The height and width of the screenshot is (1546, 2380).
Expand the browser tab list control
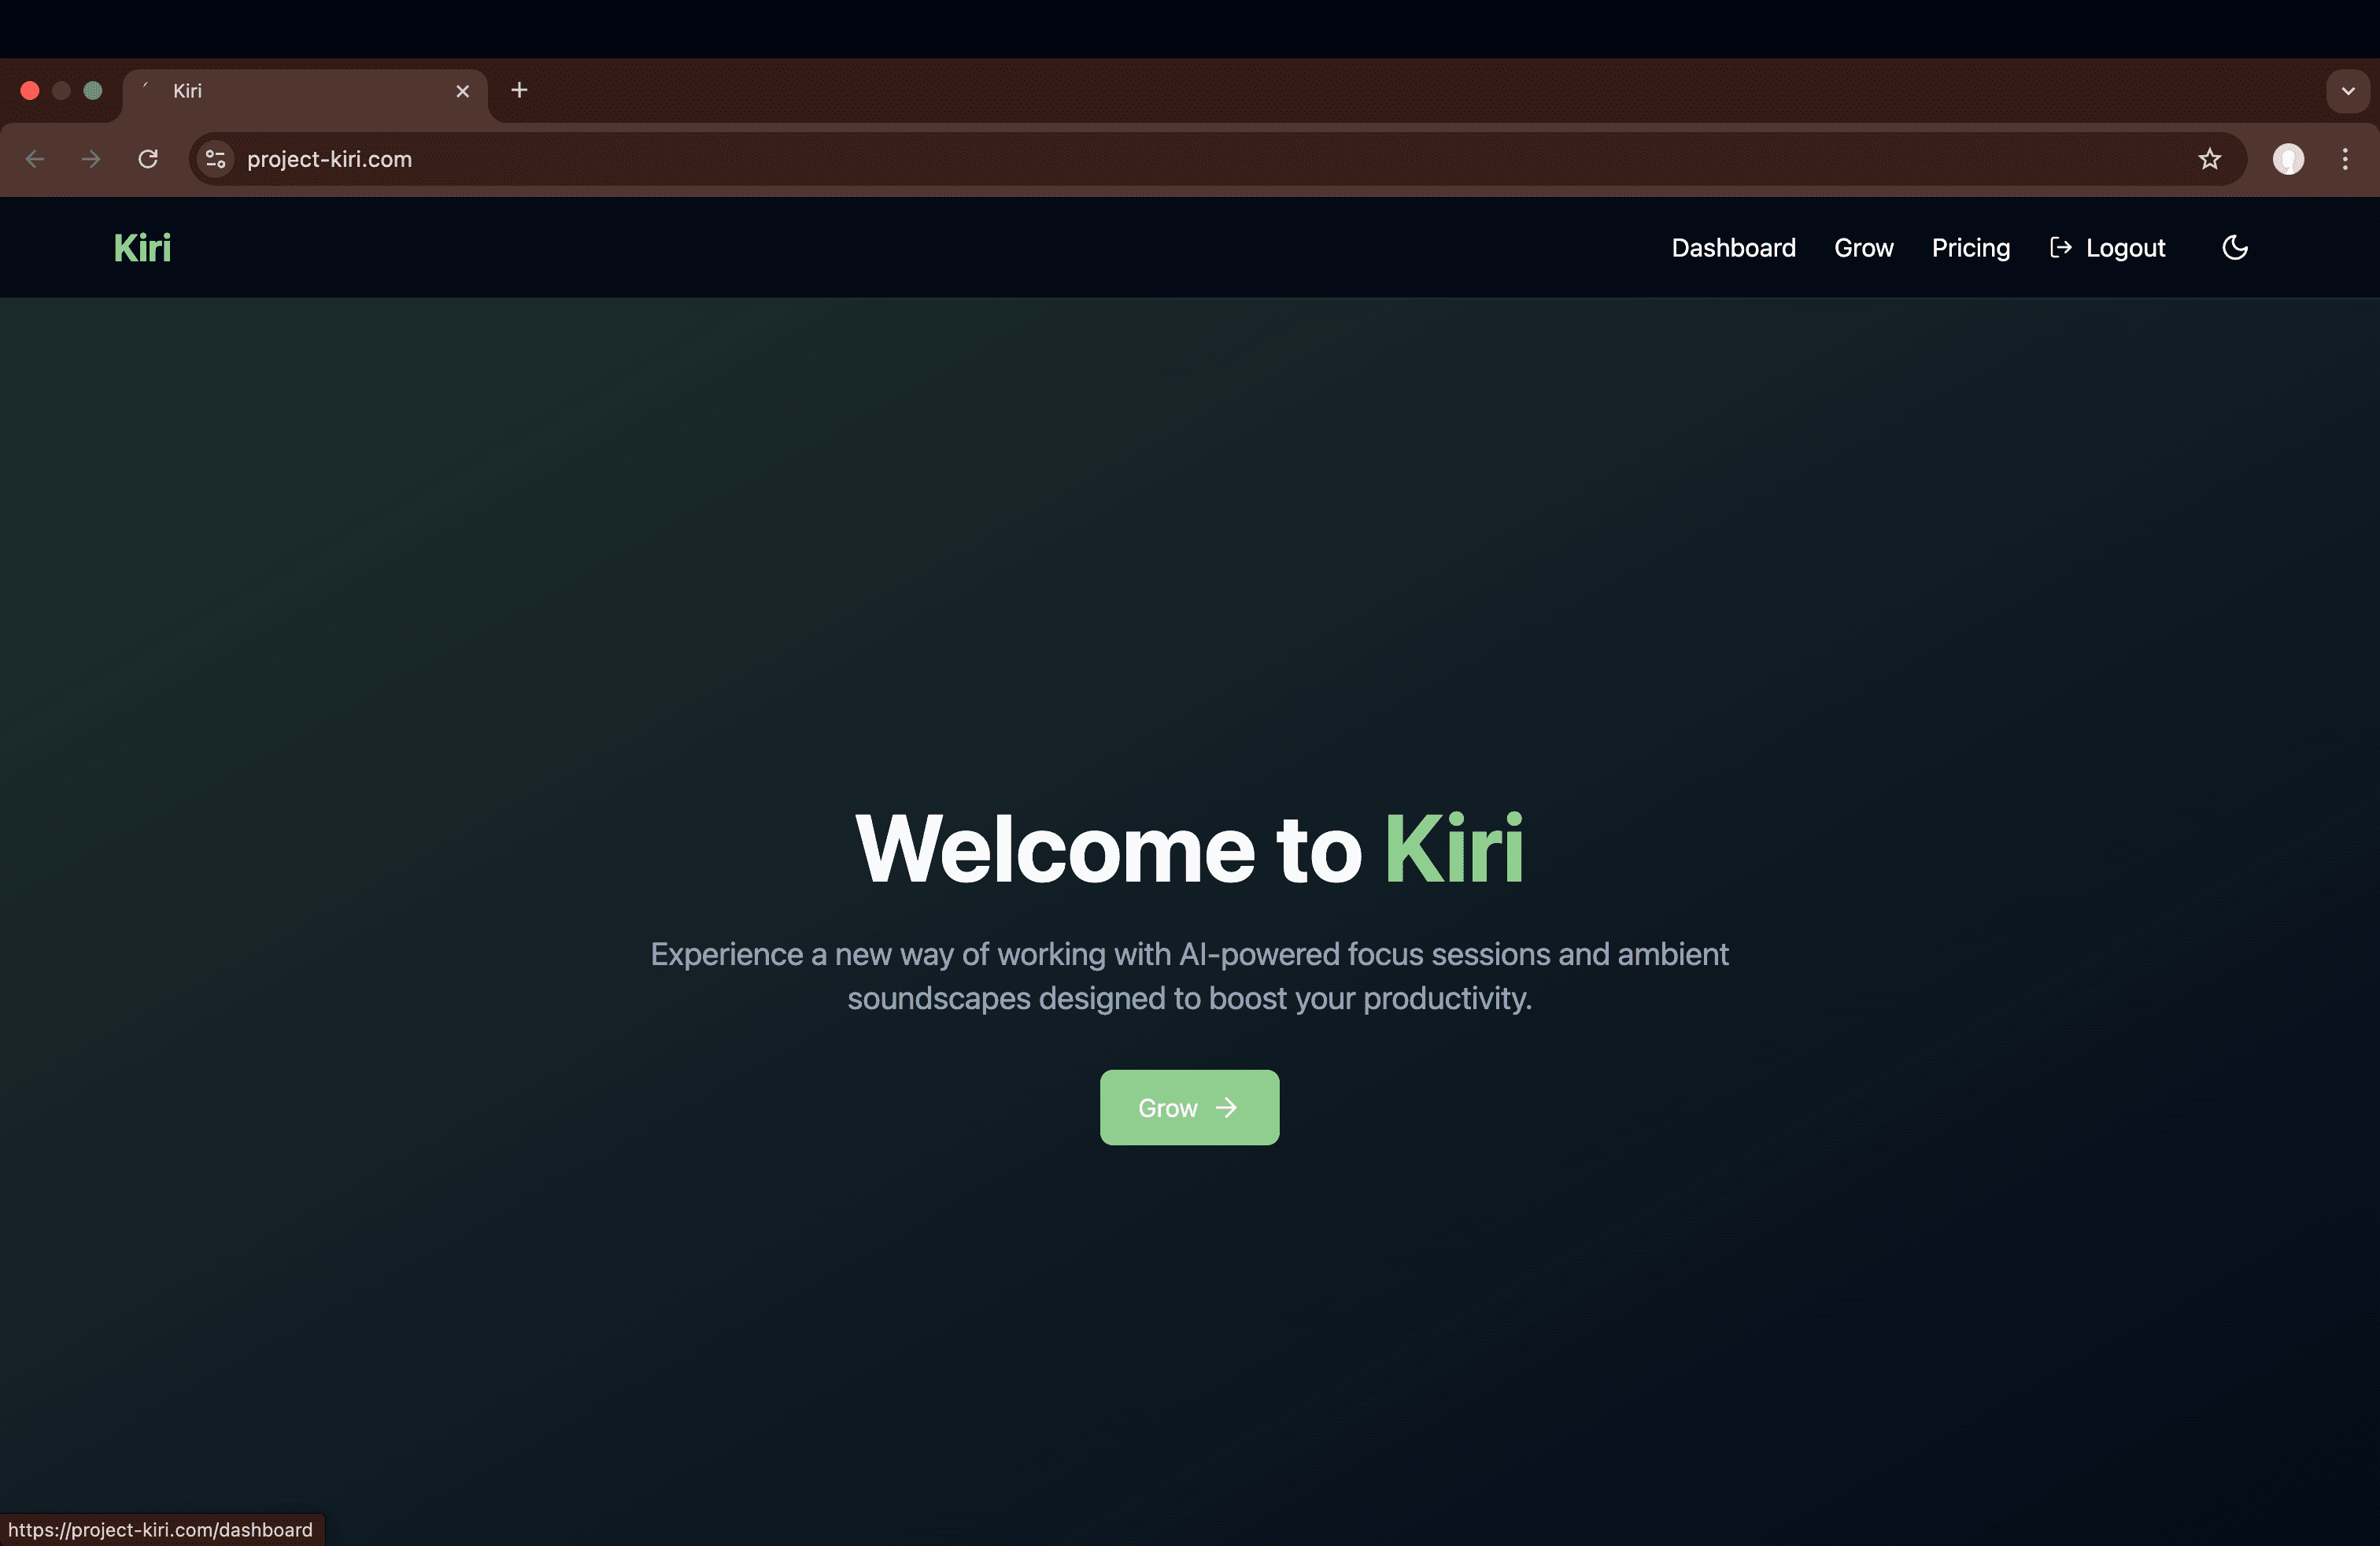point(2348,91)
